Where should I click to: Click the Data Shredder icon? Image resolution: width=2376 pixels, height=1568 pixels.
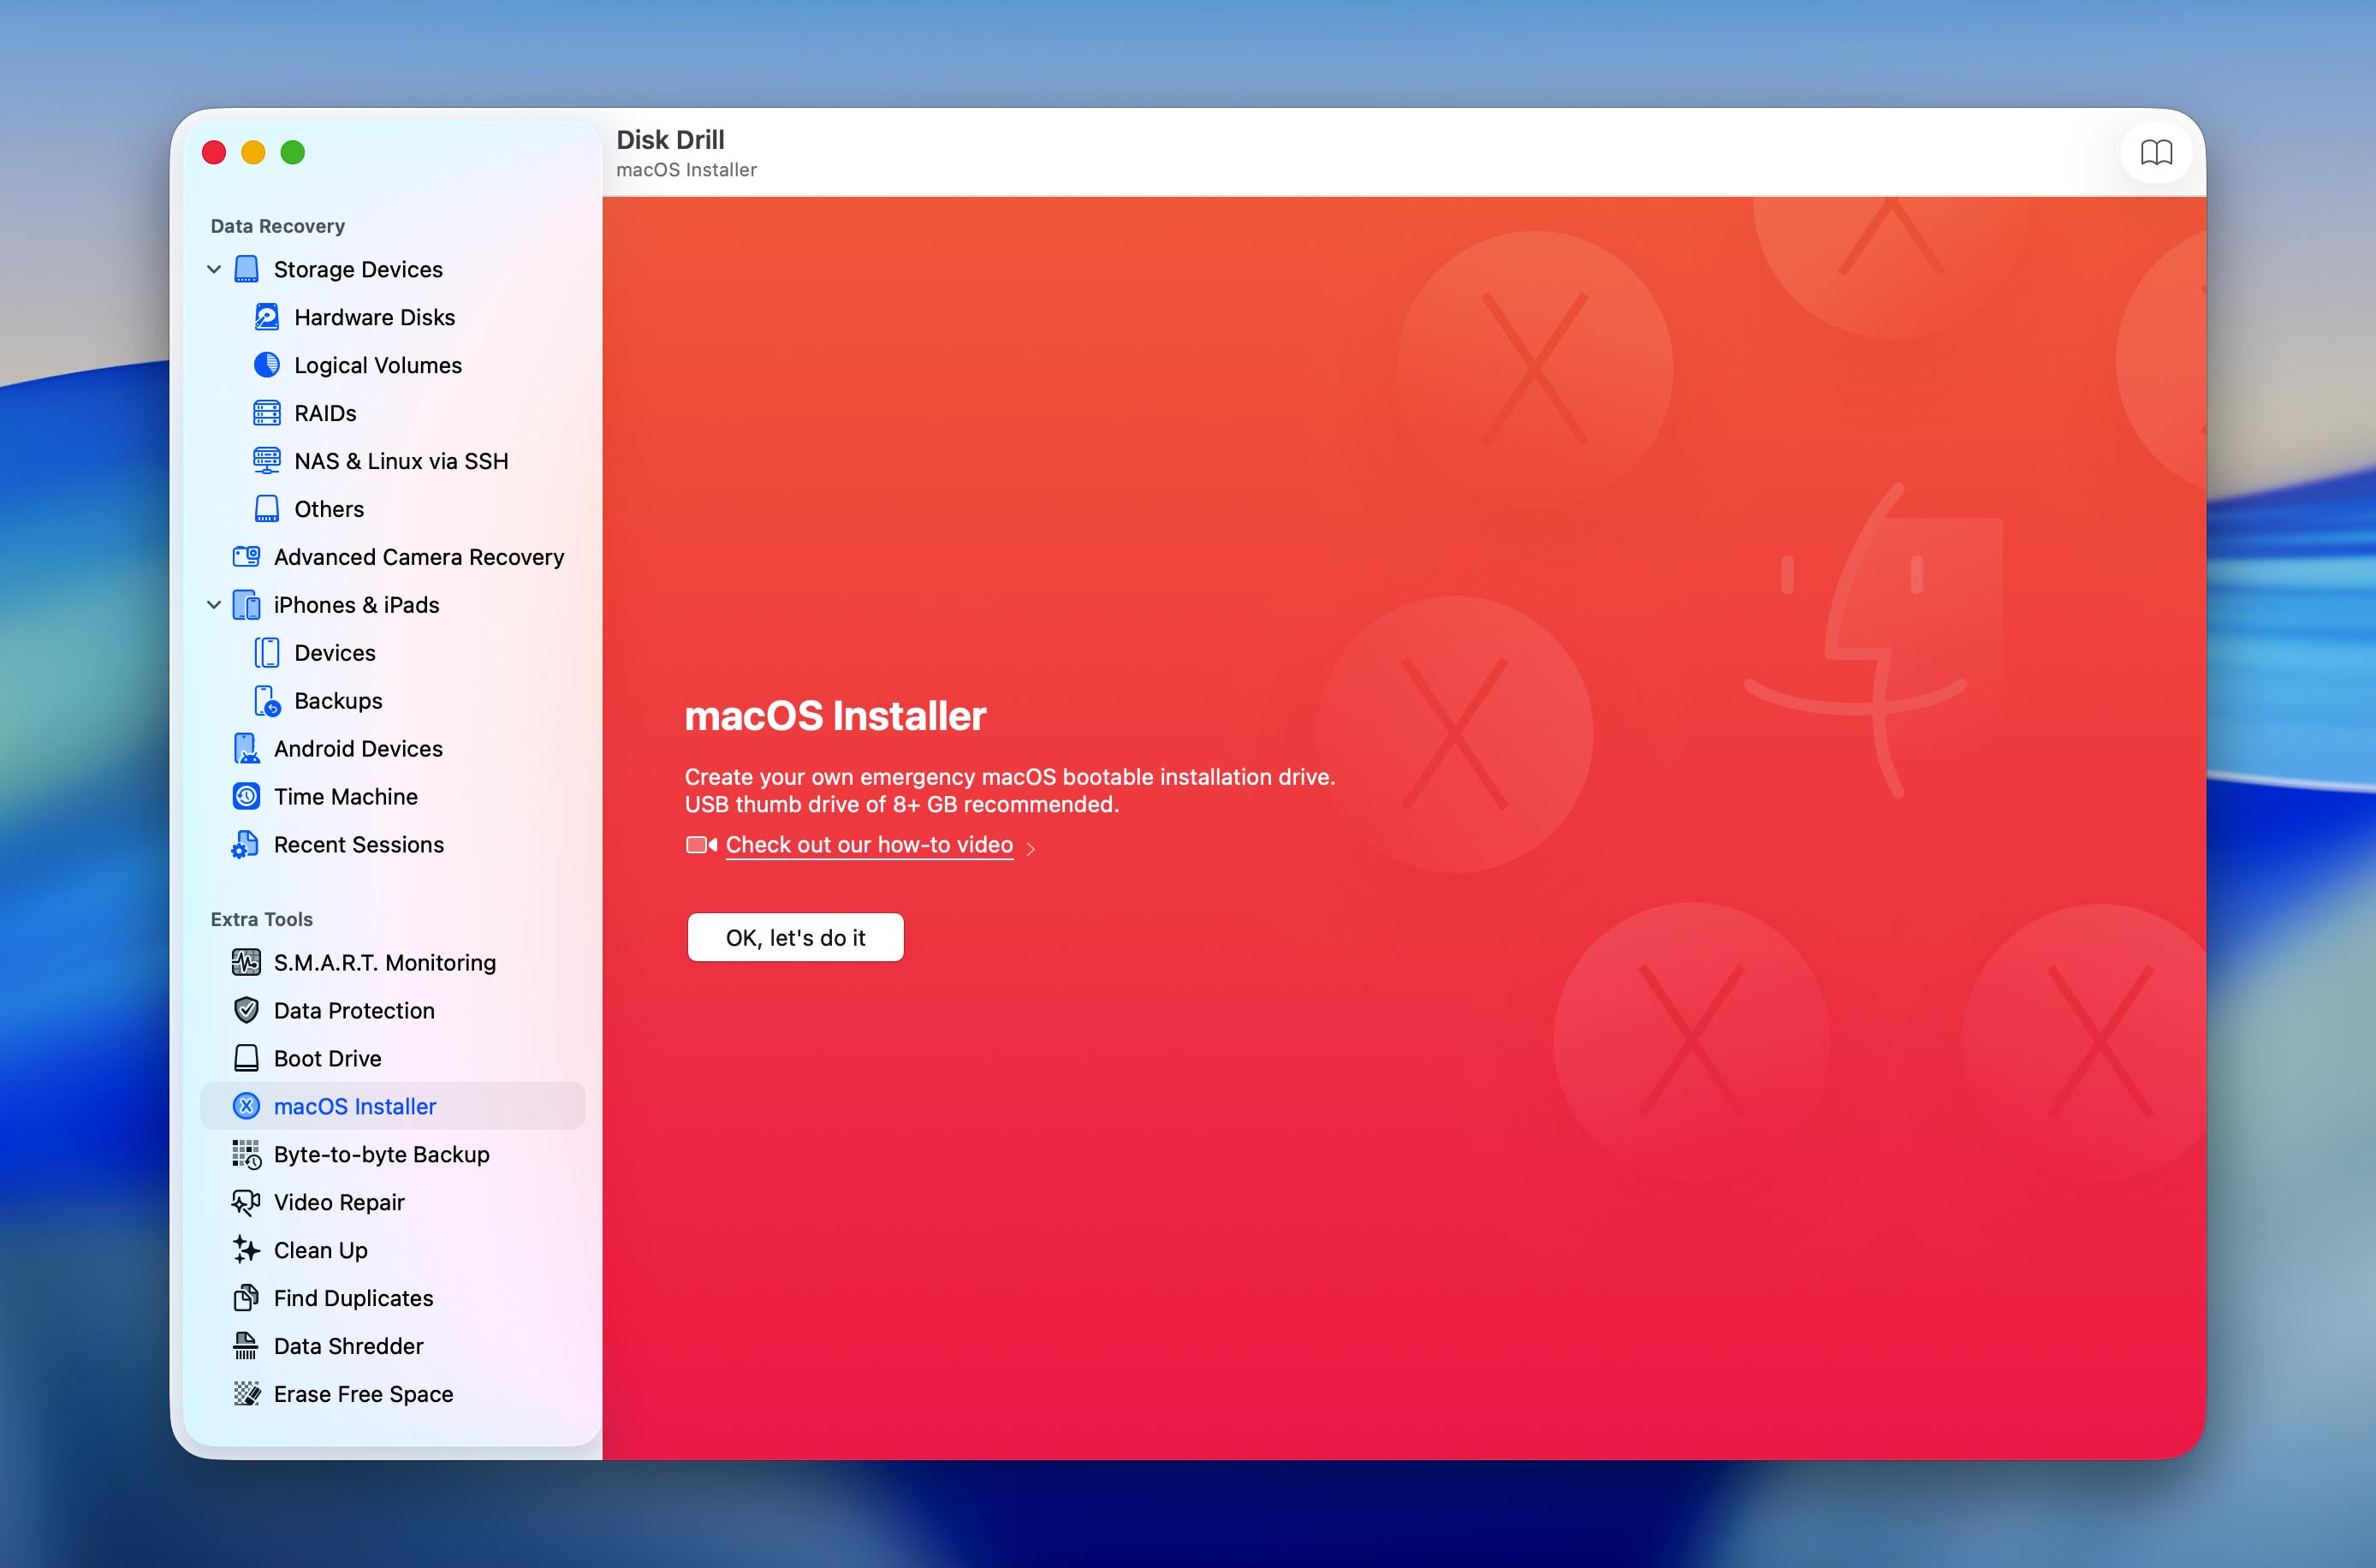click(246, 1346)
